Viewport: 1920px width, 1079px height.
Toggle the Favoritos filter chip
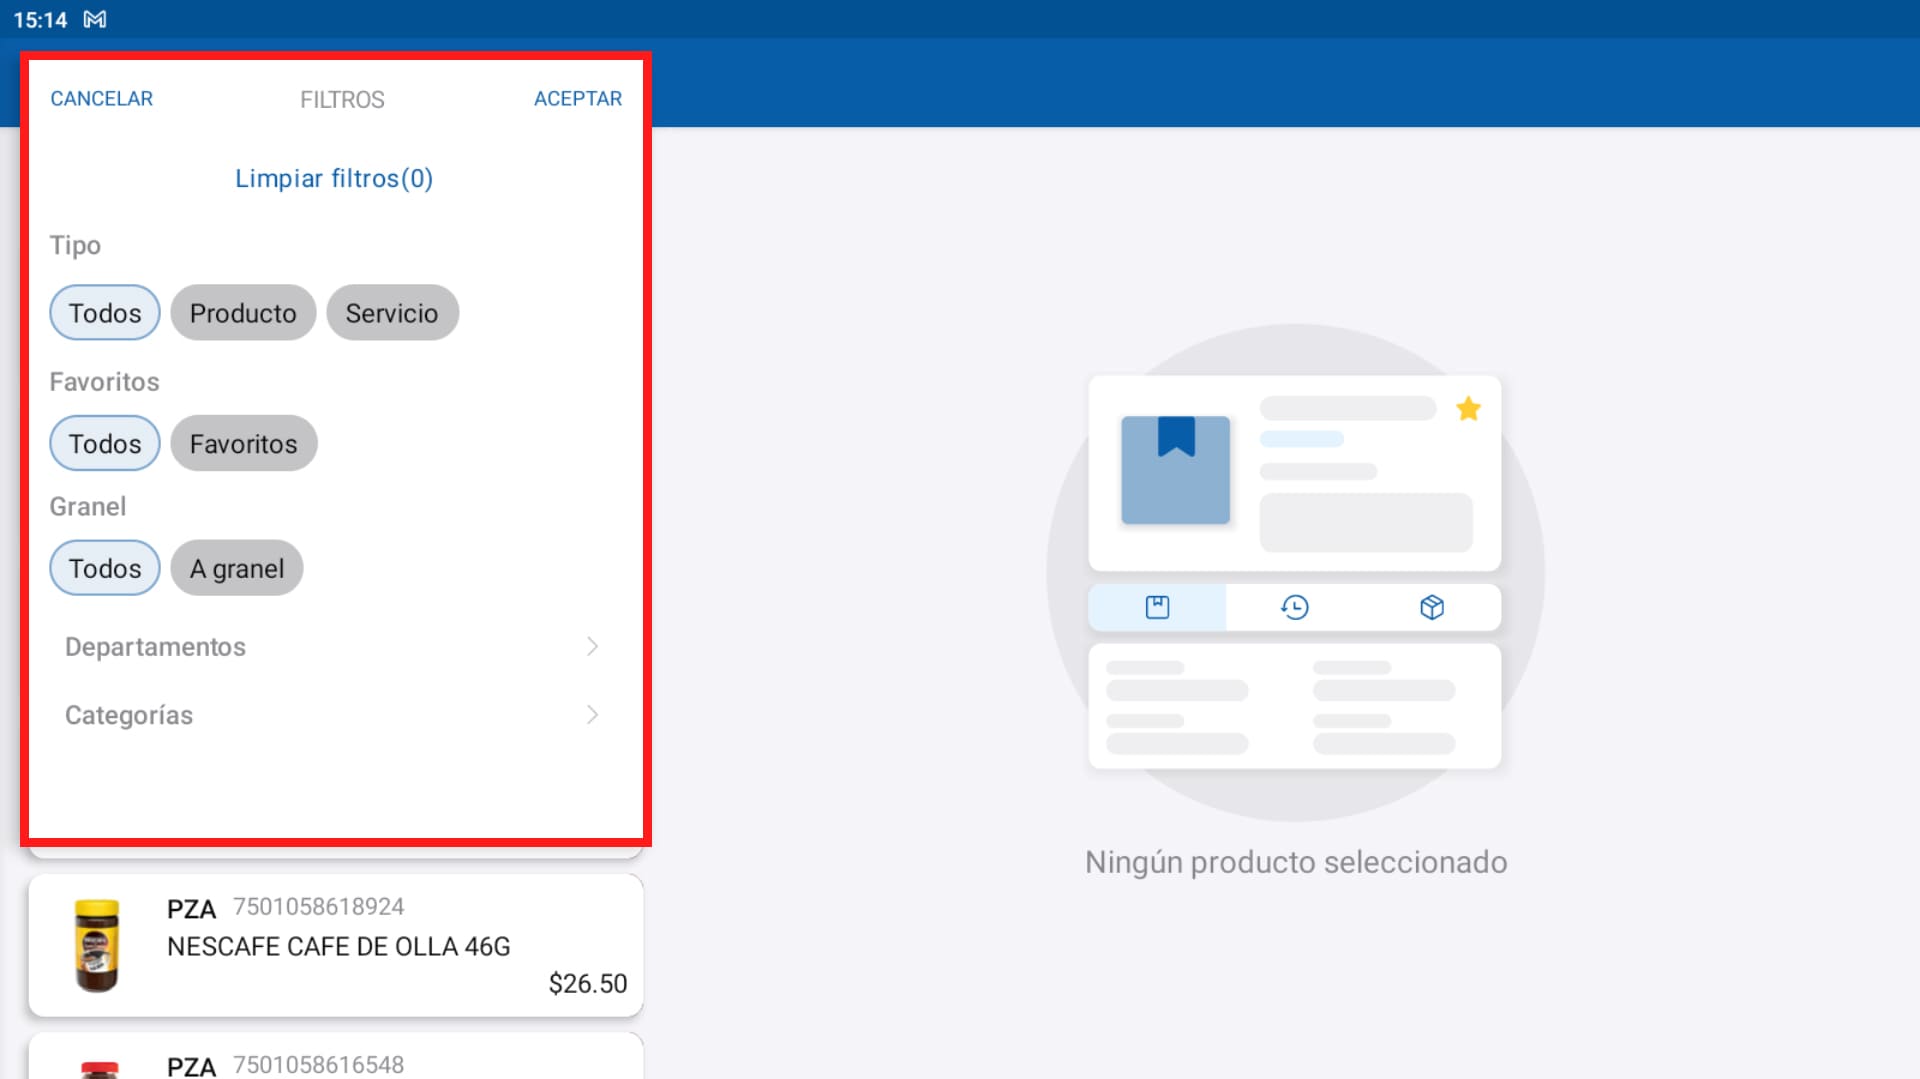[243, 443]
